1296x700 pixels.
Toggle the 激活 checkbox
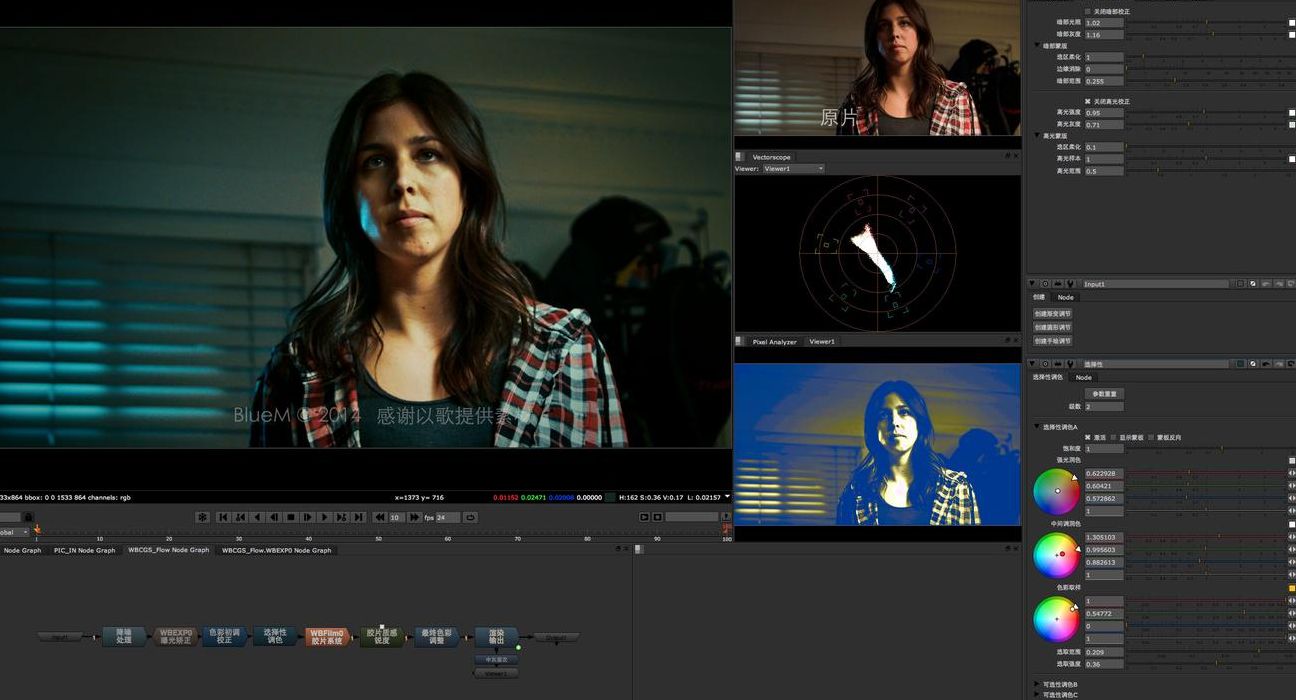1088,438
